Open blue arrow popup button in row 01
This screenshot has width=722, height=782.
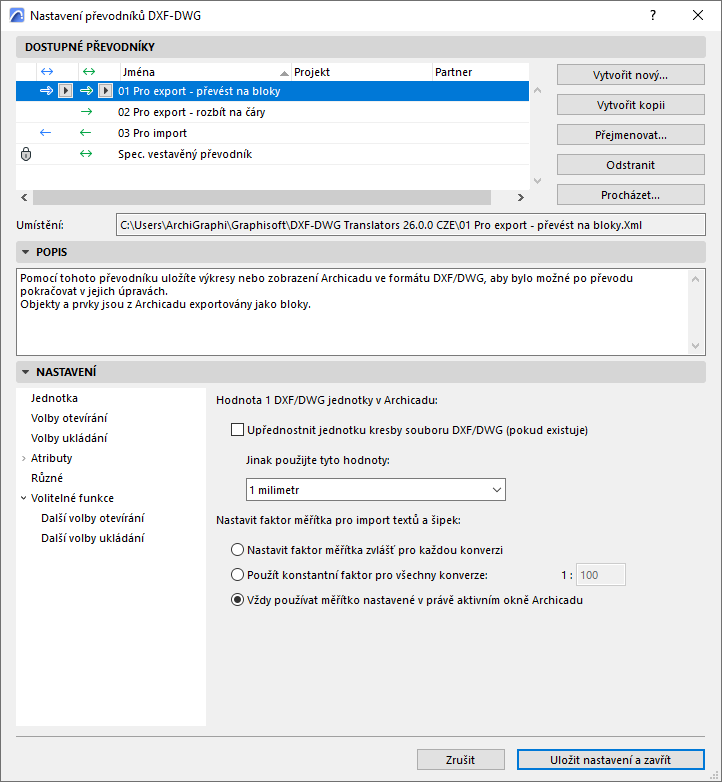pos(65,91)
